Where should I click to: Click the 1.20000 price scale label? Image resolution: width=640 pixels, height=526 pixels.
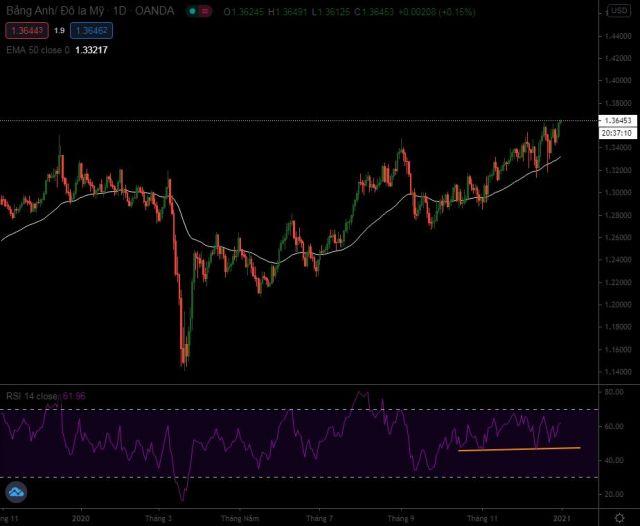618,304
